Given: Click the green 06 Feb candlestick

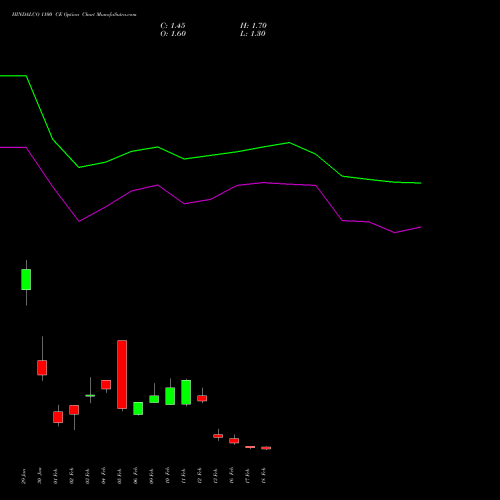Looking at the screenshot, I should pyautogui.click(x=138, y=408).
